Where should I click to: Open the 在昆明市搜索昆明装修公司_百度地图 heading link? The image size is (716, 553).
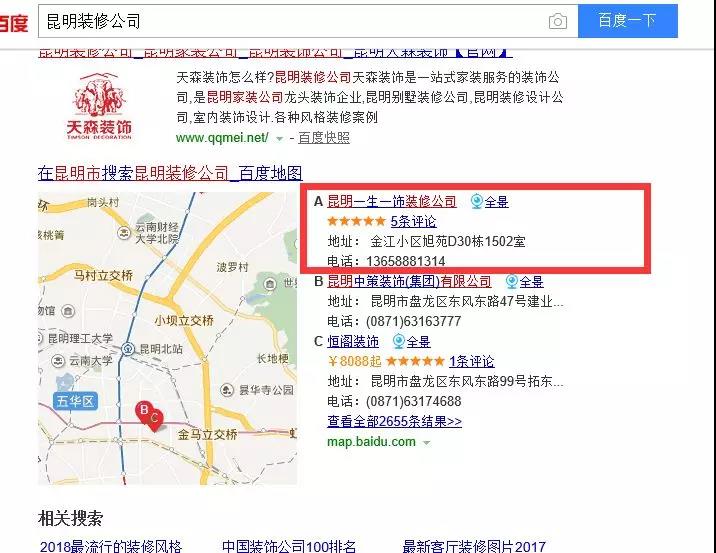pos(170,173)
